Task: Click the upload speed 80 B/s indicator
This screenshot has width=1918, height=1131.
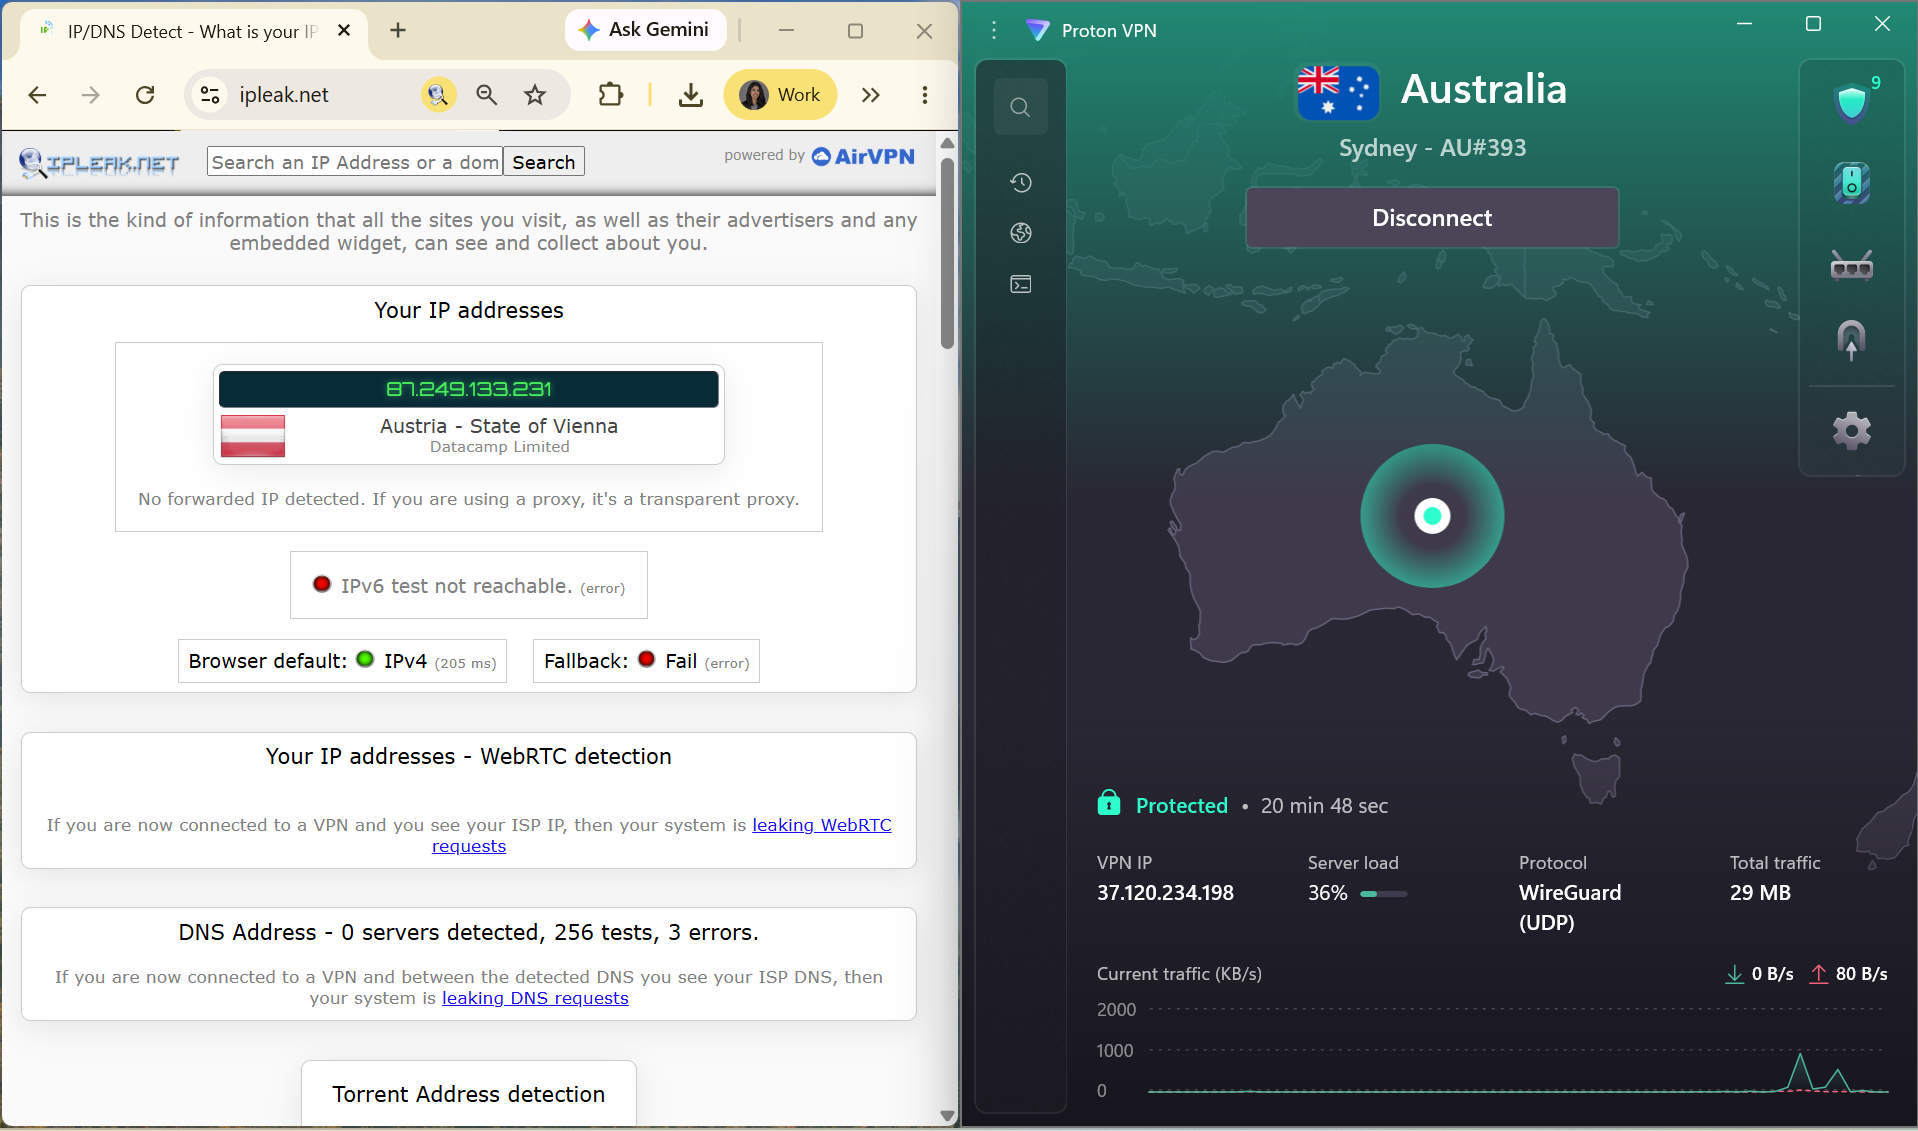Action: (x=1848, y=974)
